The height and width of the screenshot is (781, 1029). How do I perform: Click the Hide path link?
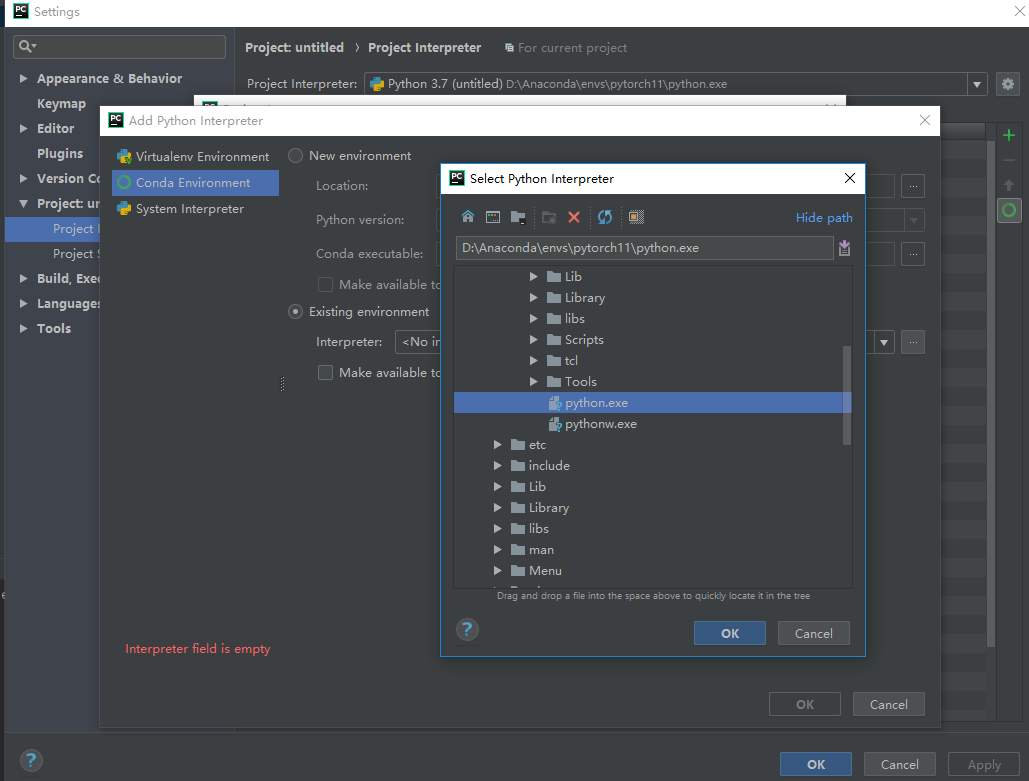pyautogui.click(x=824, y=217)
